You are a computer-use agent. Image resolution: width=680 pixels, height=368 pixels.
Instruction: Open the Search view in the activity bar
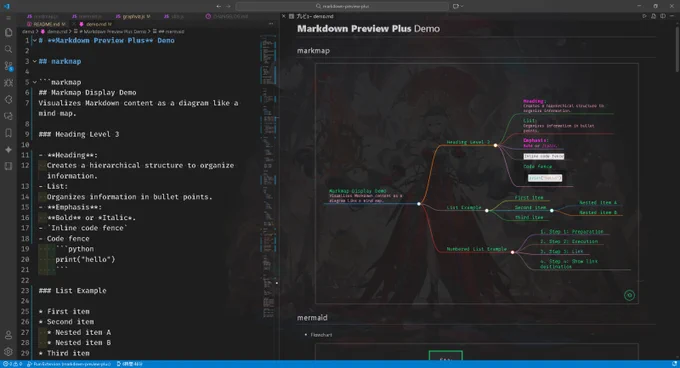(x=8, y=49)
